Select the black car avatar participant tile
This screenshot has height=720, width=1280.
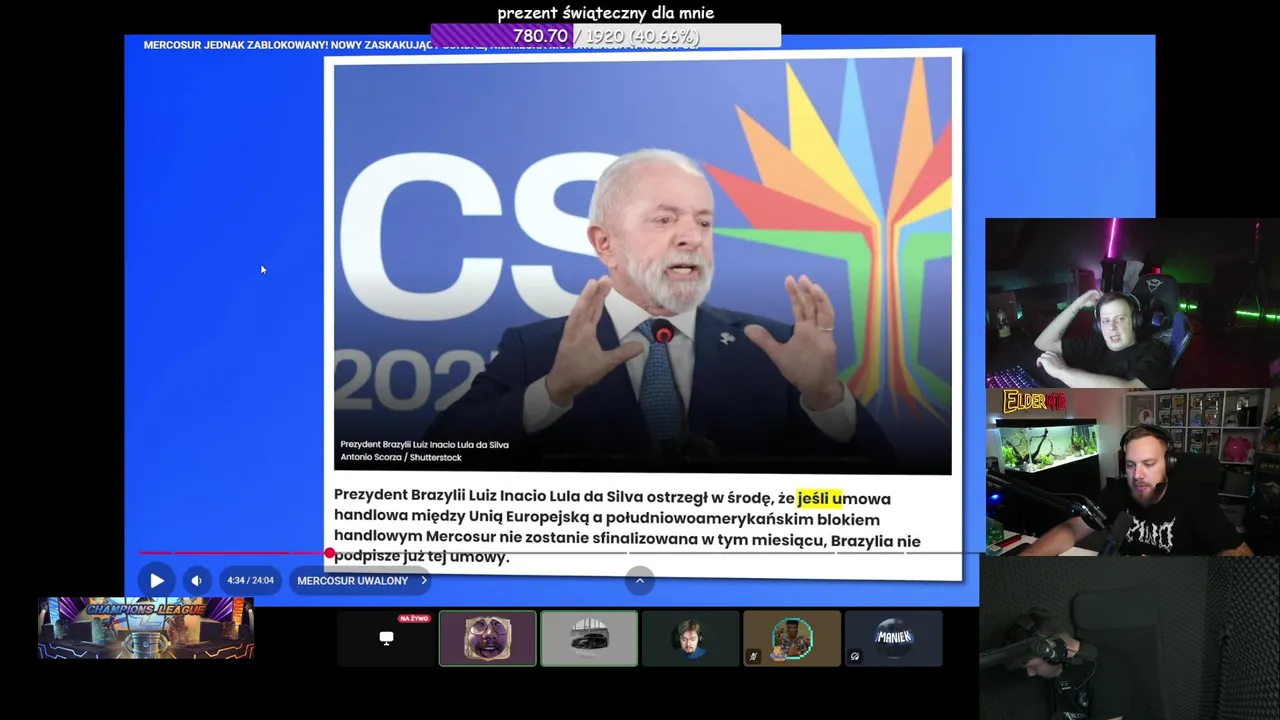click(x=589, y=638)
